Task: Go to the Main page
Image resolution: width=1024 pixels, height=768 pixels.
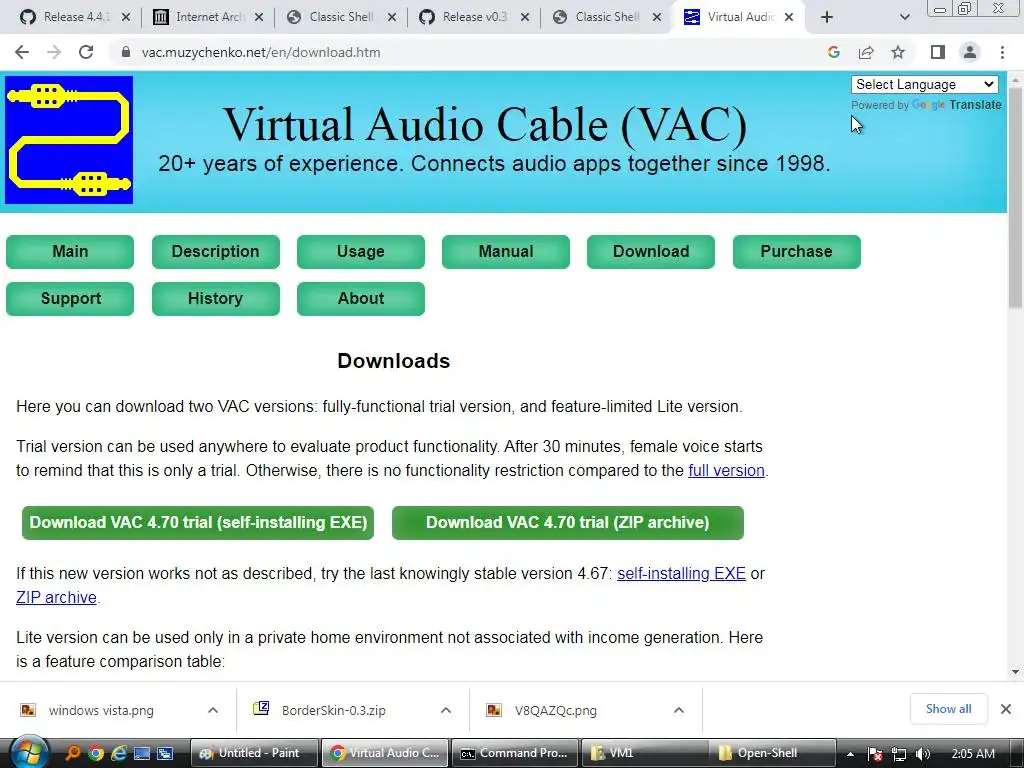Action: (x=70, y=251)
